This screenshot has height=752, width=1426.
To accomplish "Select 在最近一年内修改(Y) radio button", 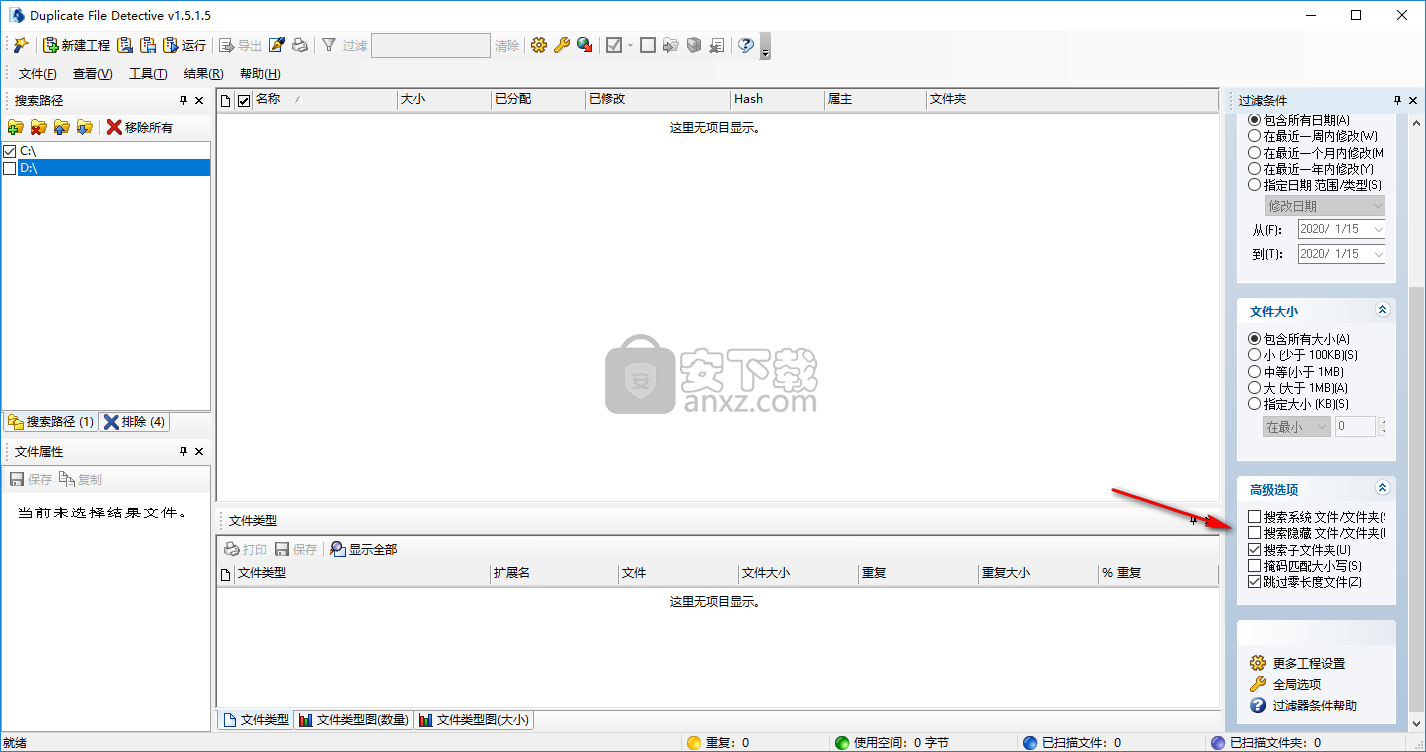I will point(1254,168).
